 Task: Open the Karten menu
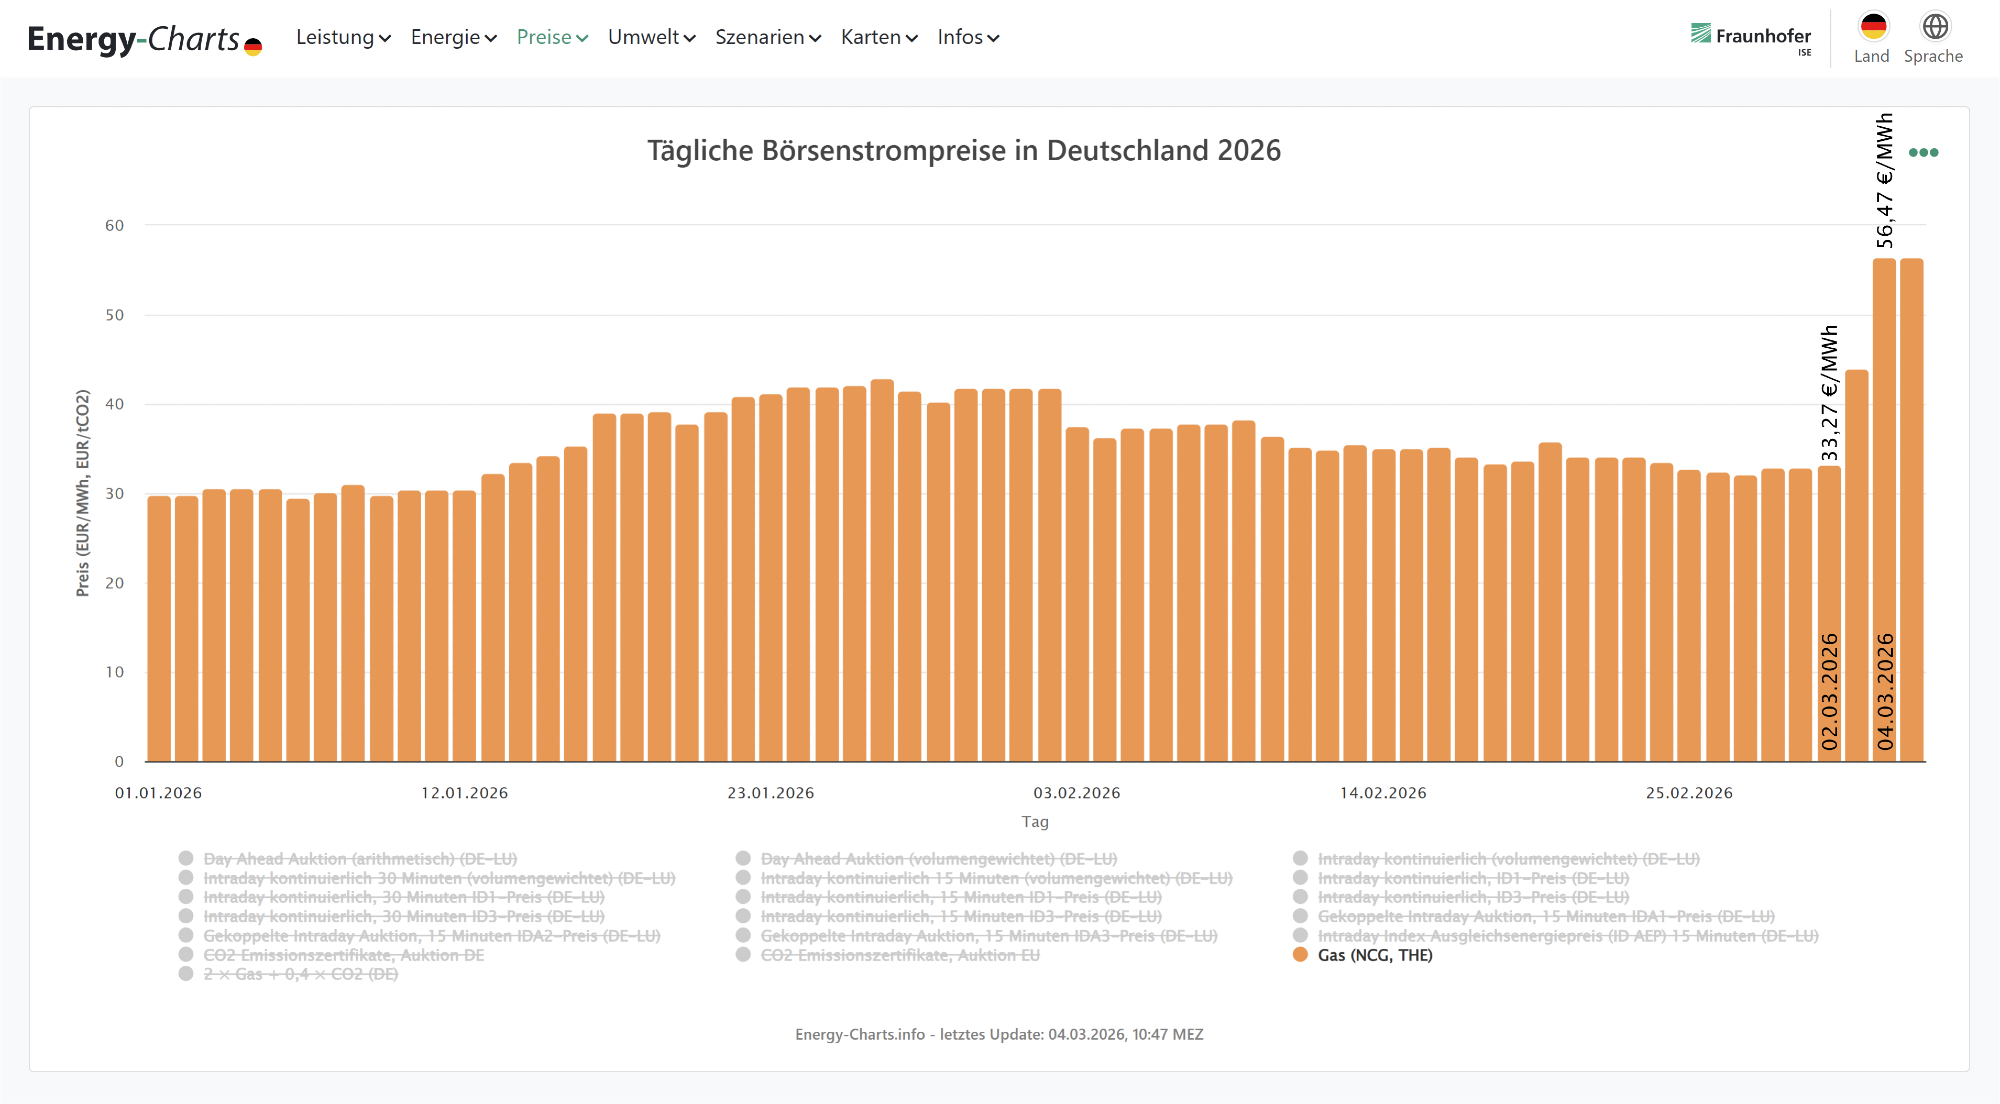(878, 37)
